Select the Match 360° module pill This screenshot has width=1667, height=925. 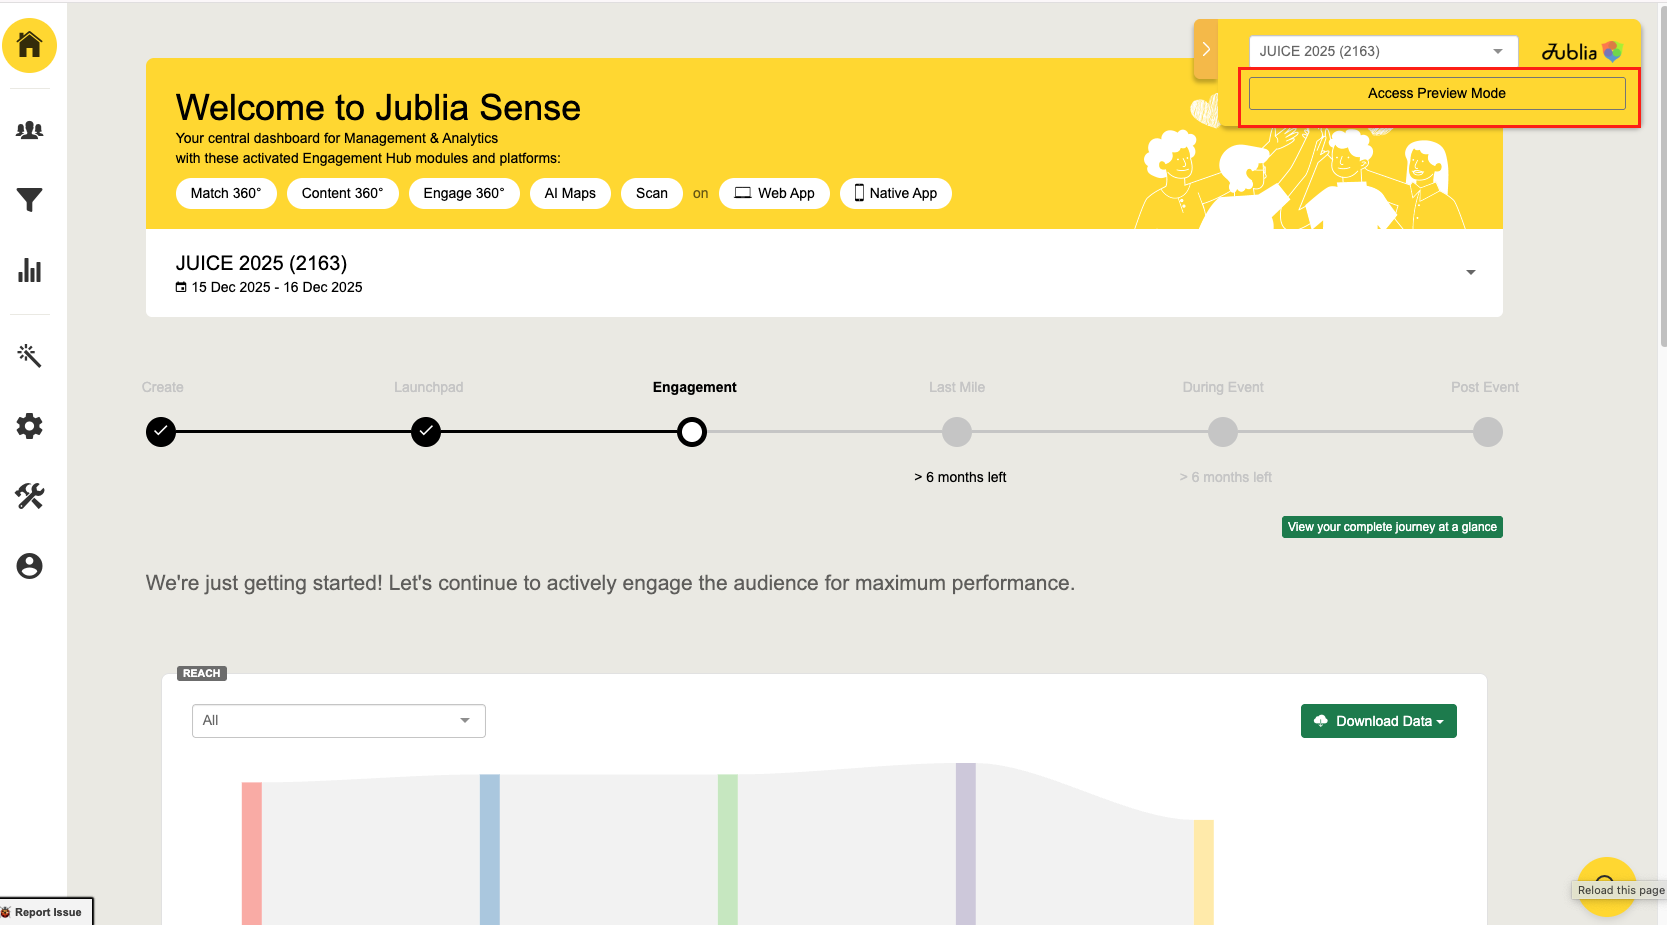(226, 193)
